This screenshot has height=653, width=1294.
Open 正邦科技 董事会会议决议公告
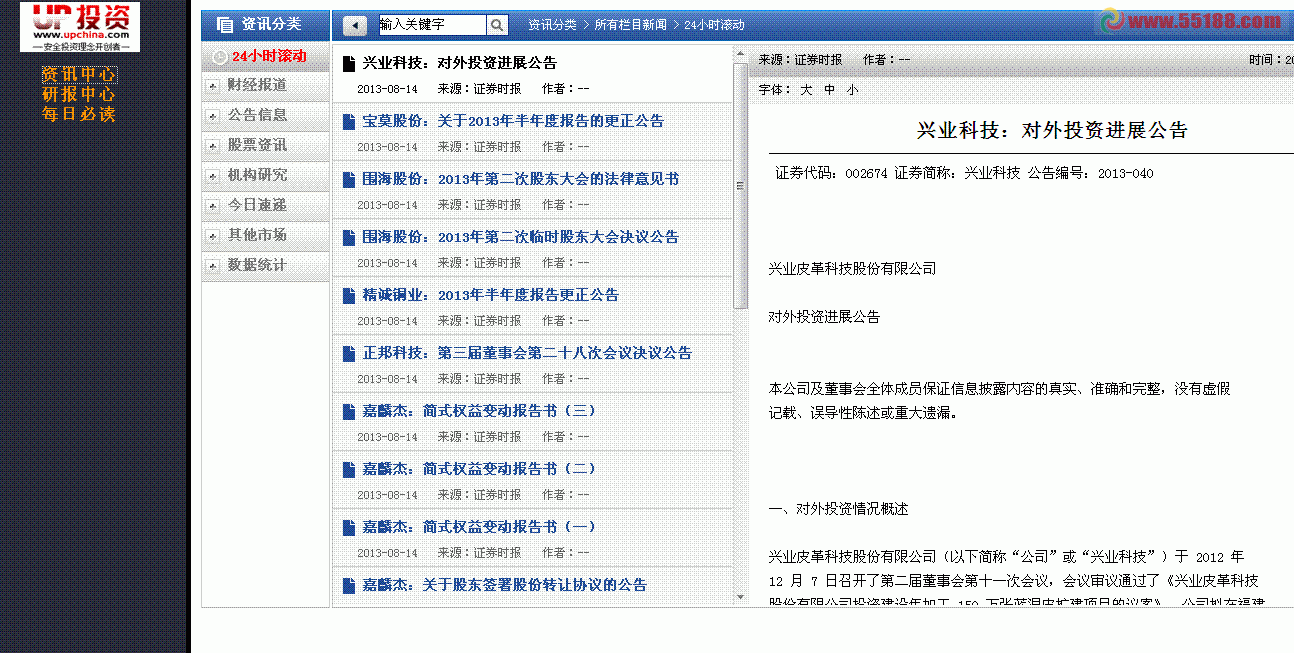tap(527, 353)
